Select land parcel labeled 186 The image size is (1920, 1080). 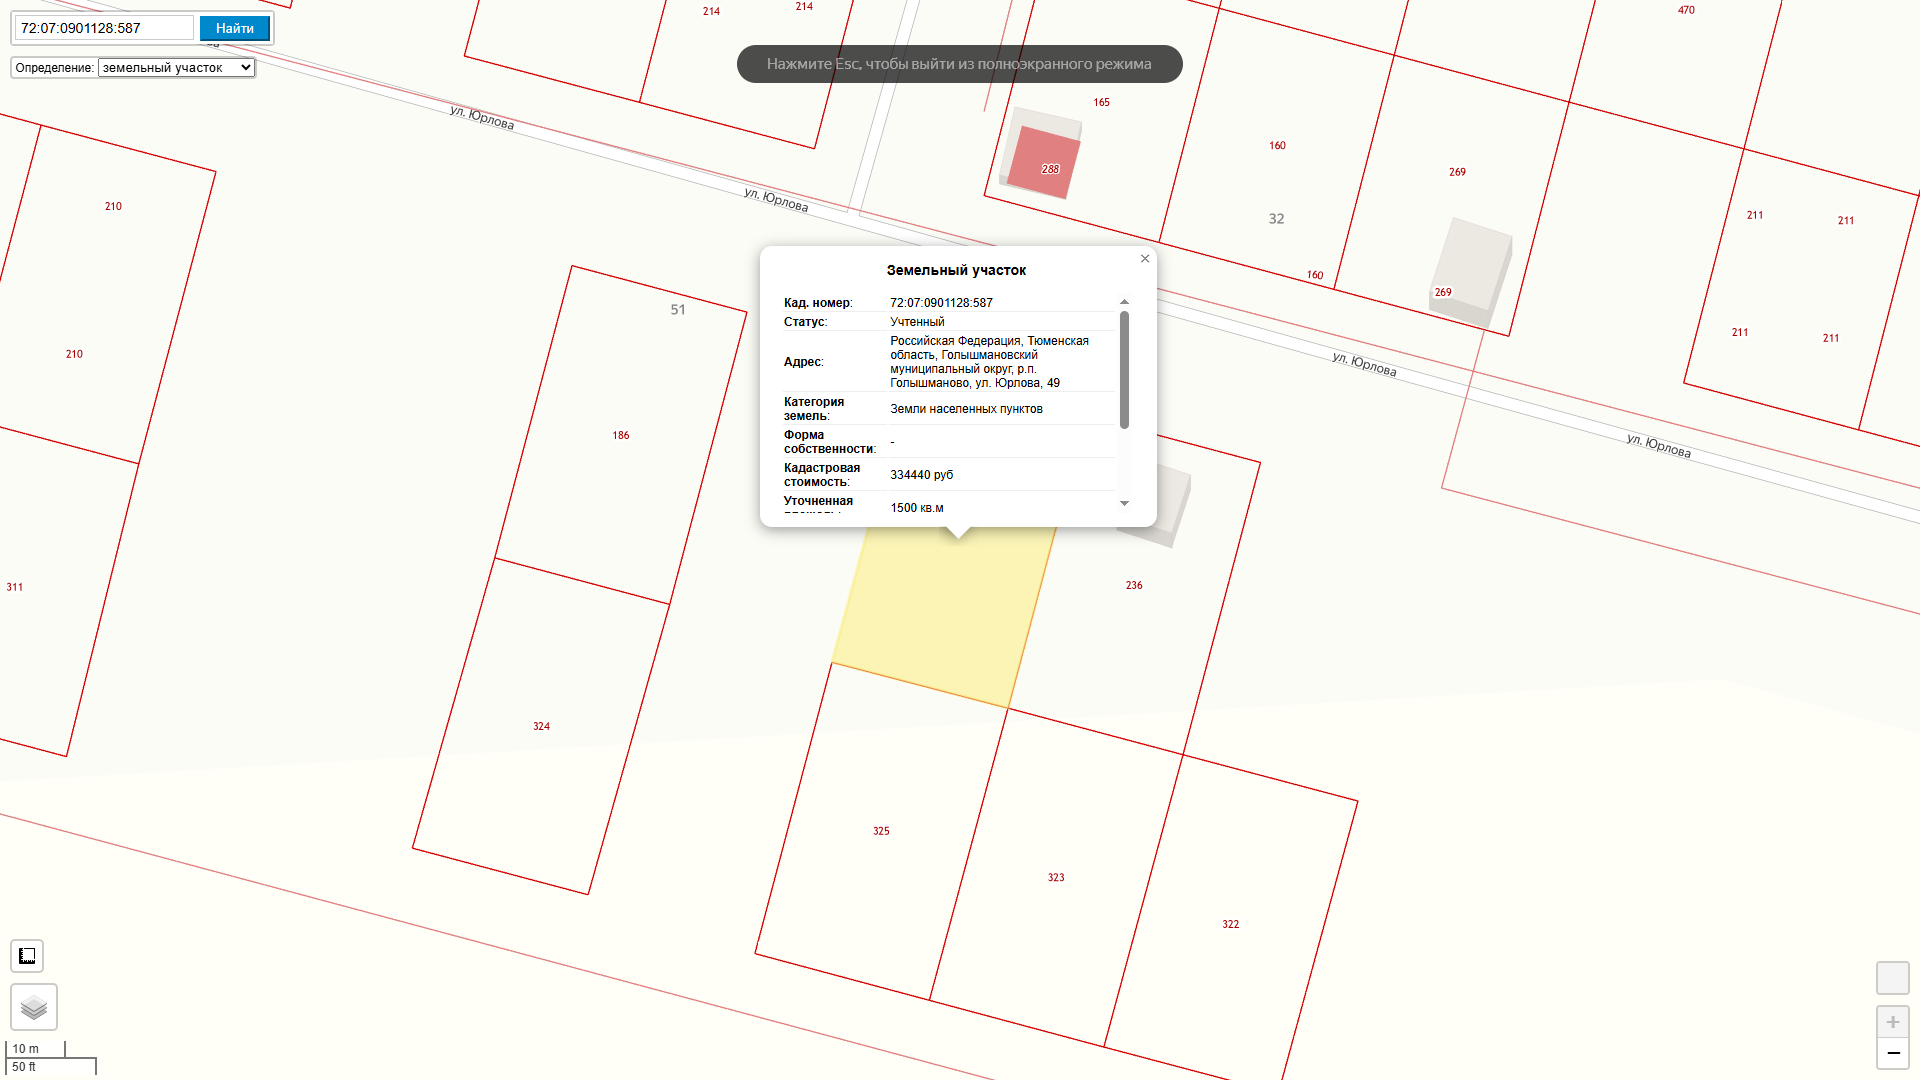pos(621,435)
